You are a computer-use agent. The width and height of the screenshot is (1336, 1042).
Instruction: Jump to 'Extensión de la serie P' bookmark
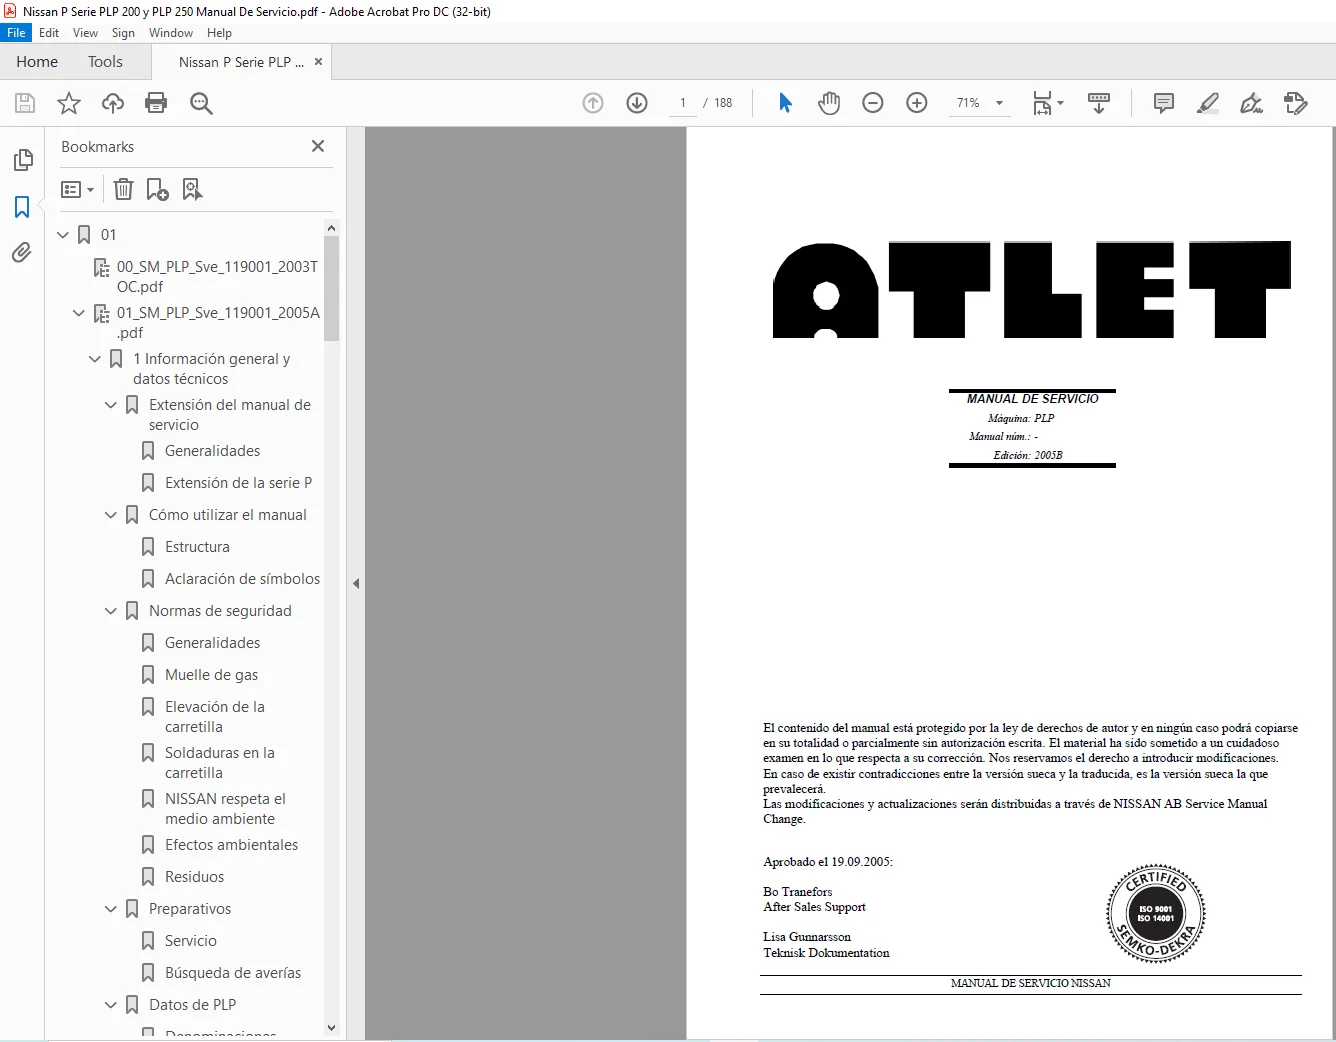click(x=238, y=483)
